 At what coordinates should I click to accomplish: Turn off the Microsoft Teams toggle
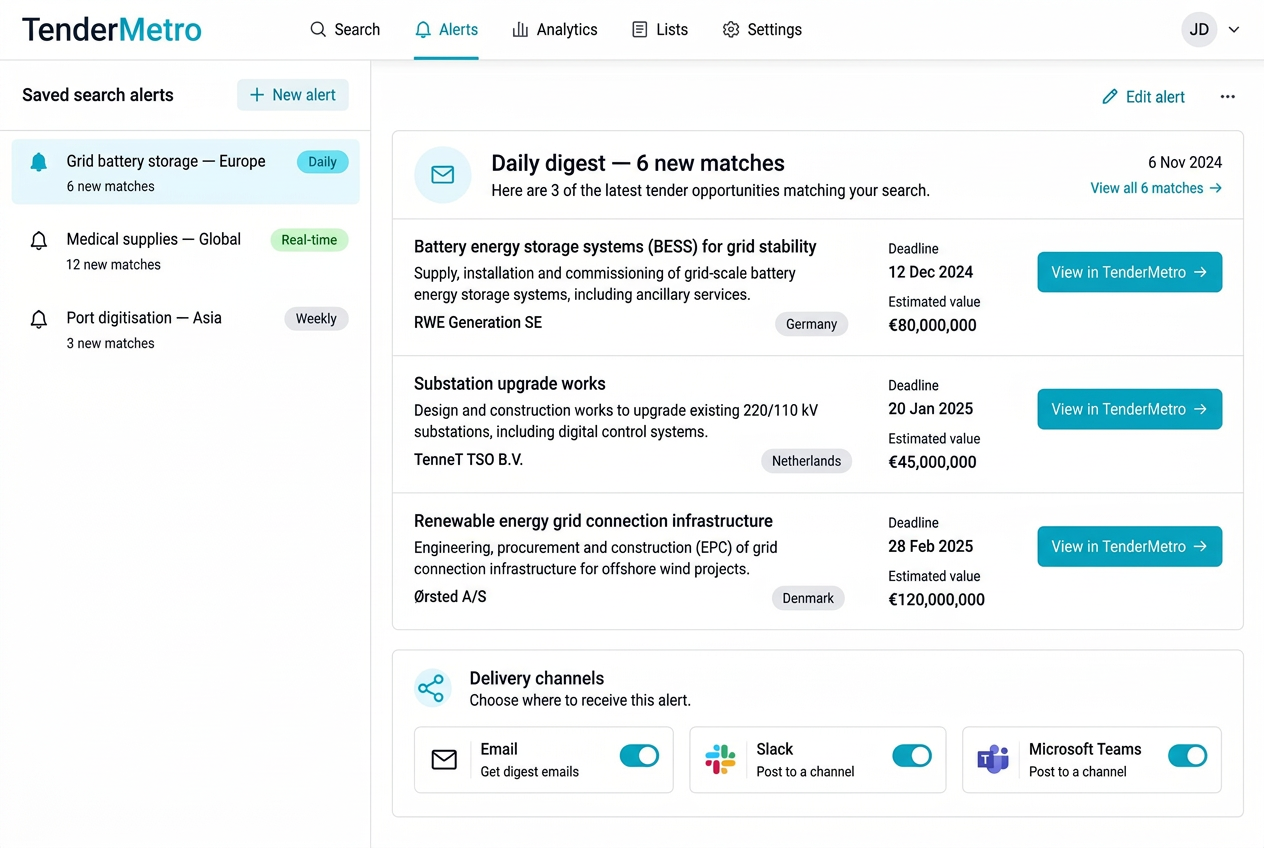click(x=1188, y=756)
